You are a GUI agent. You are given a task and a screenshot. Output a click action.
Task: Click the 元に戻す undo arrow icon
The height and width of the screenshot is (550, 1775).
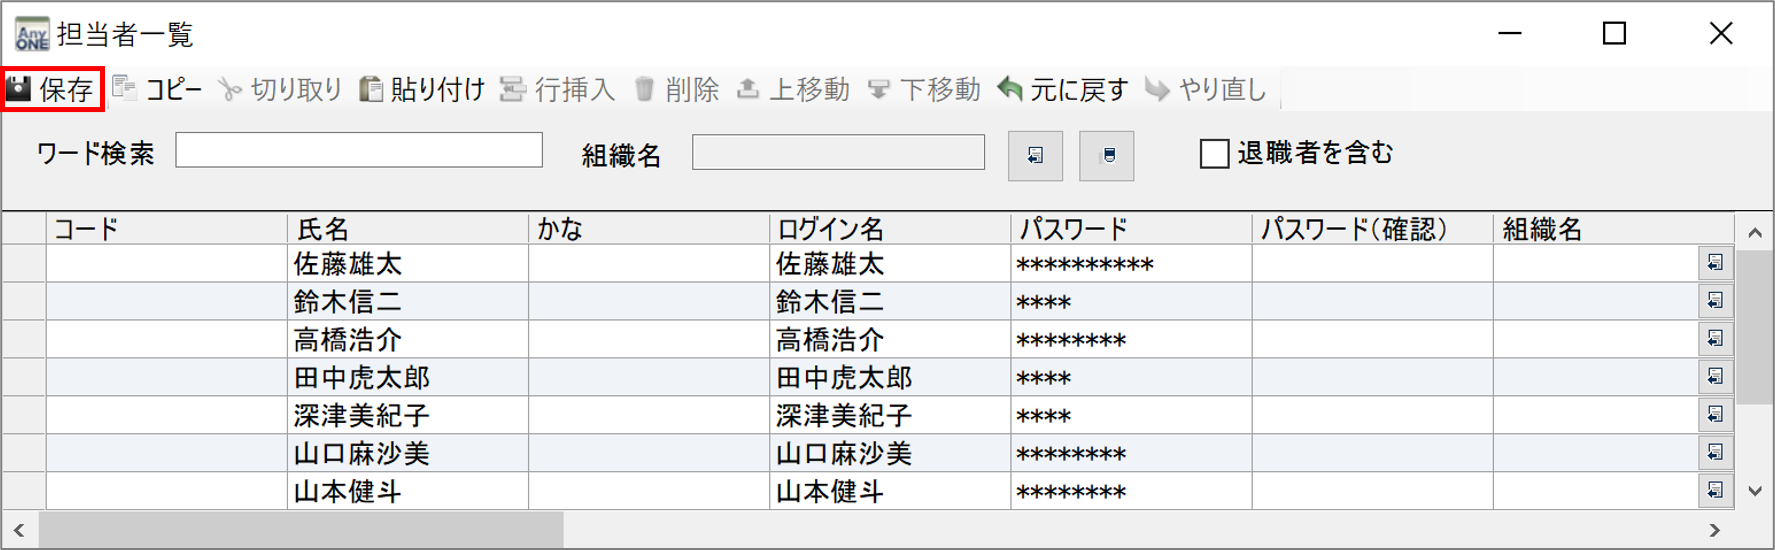[1010, 90]
